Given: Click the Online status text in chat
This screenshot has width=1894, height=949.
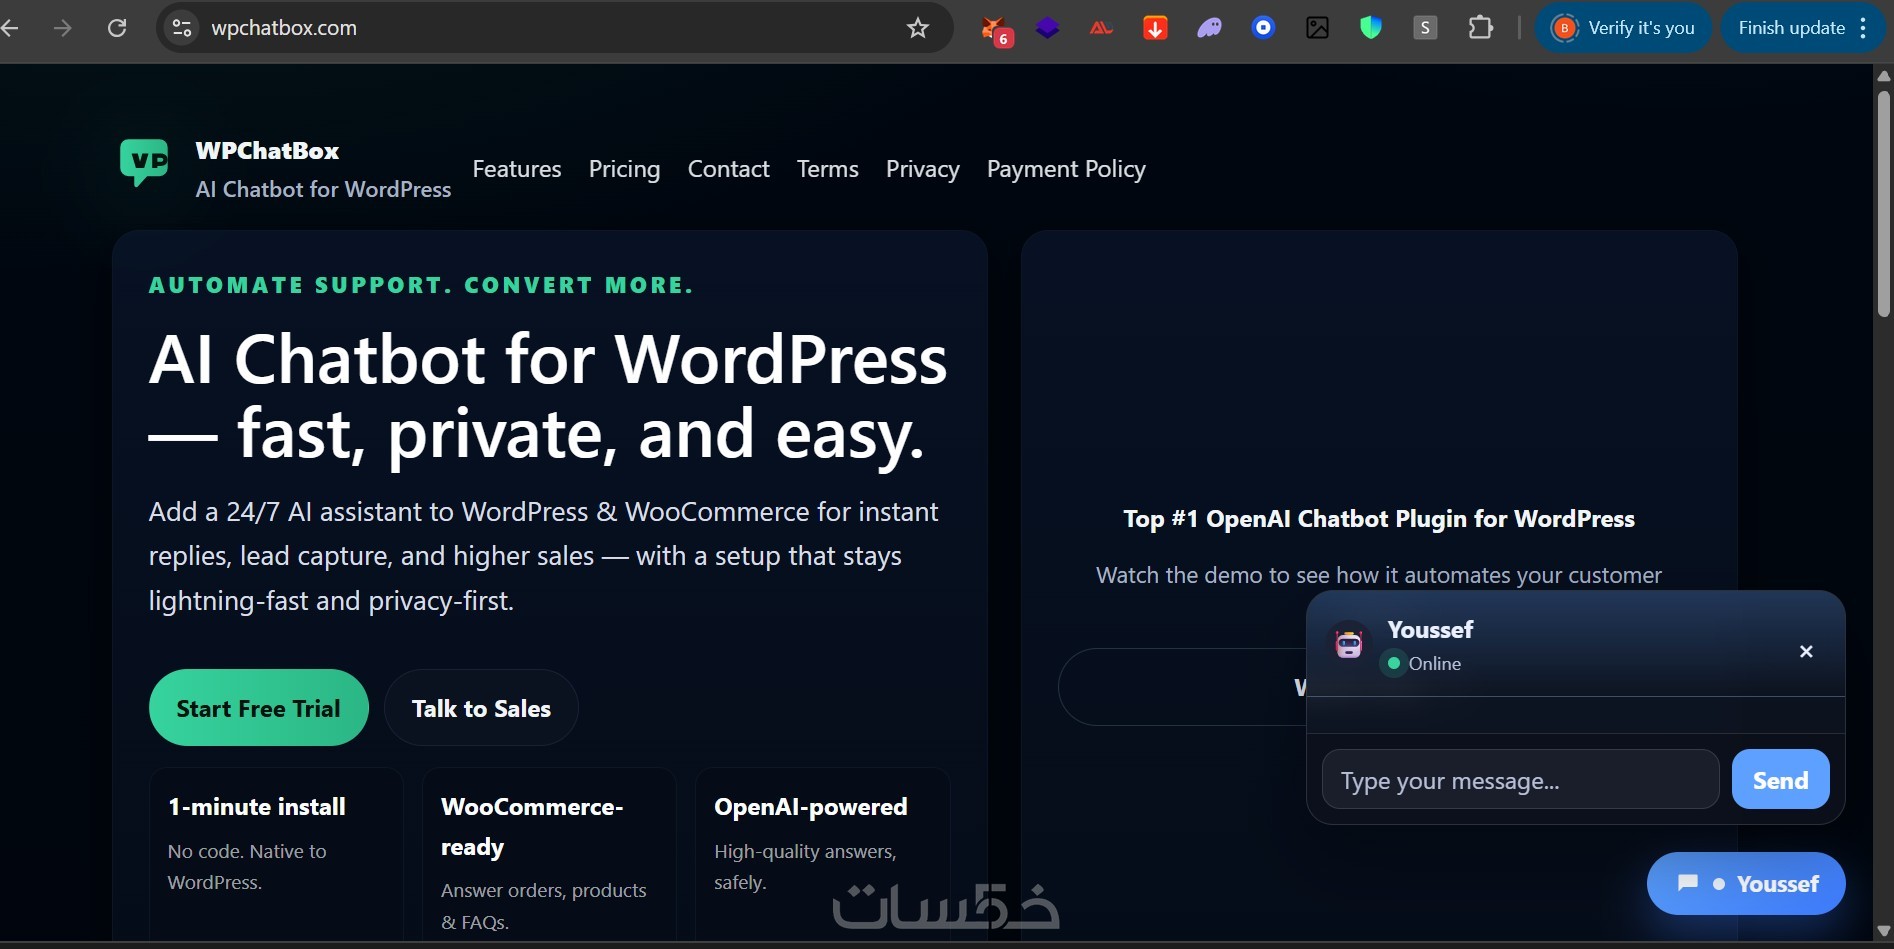Looking at the screenshot, I should click(x=1435, y=664).
